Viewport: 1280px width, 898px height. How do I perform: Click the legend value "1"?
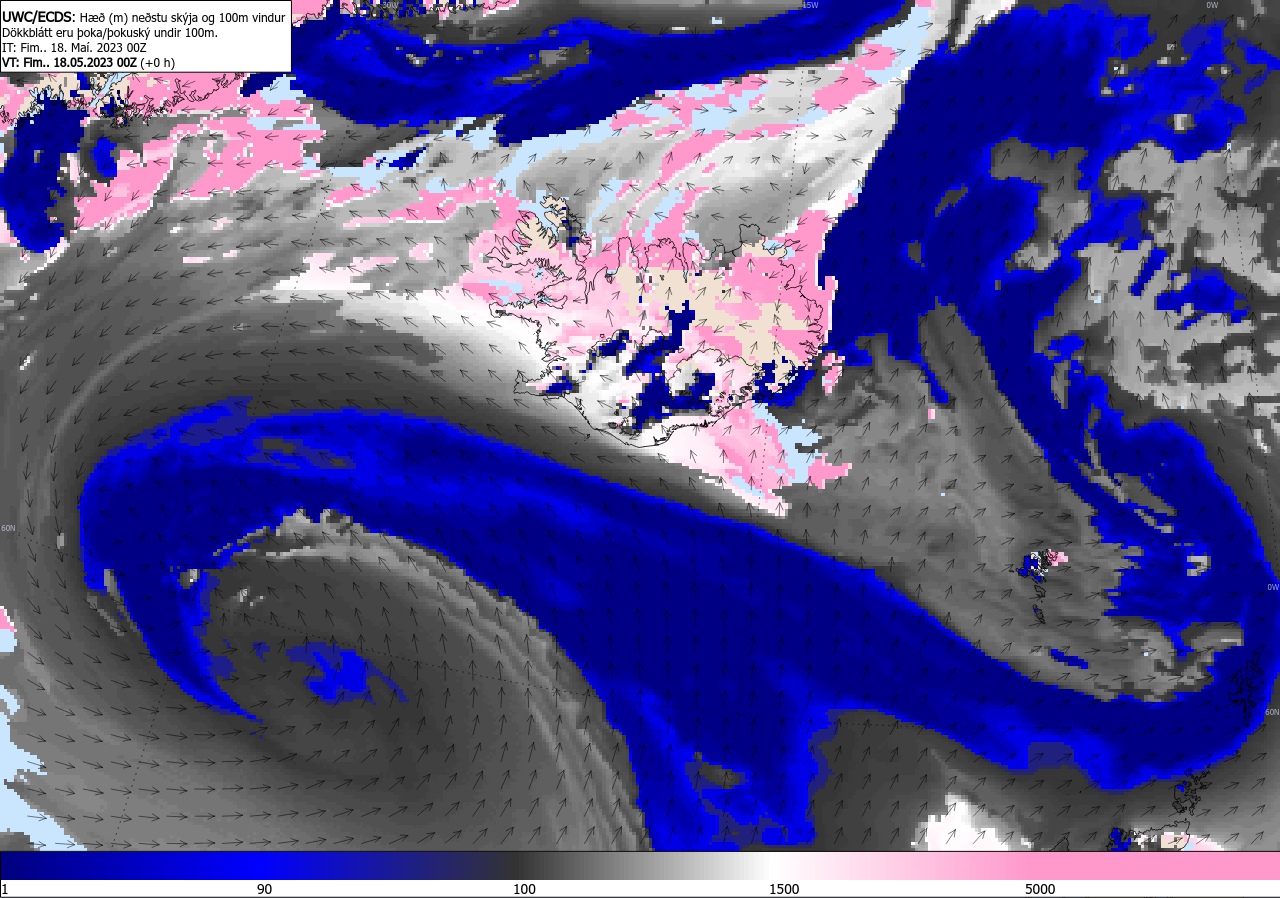point(5,889)
